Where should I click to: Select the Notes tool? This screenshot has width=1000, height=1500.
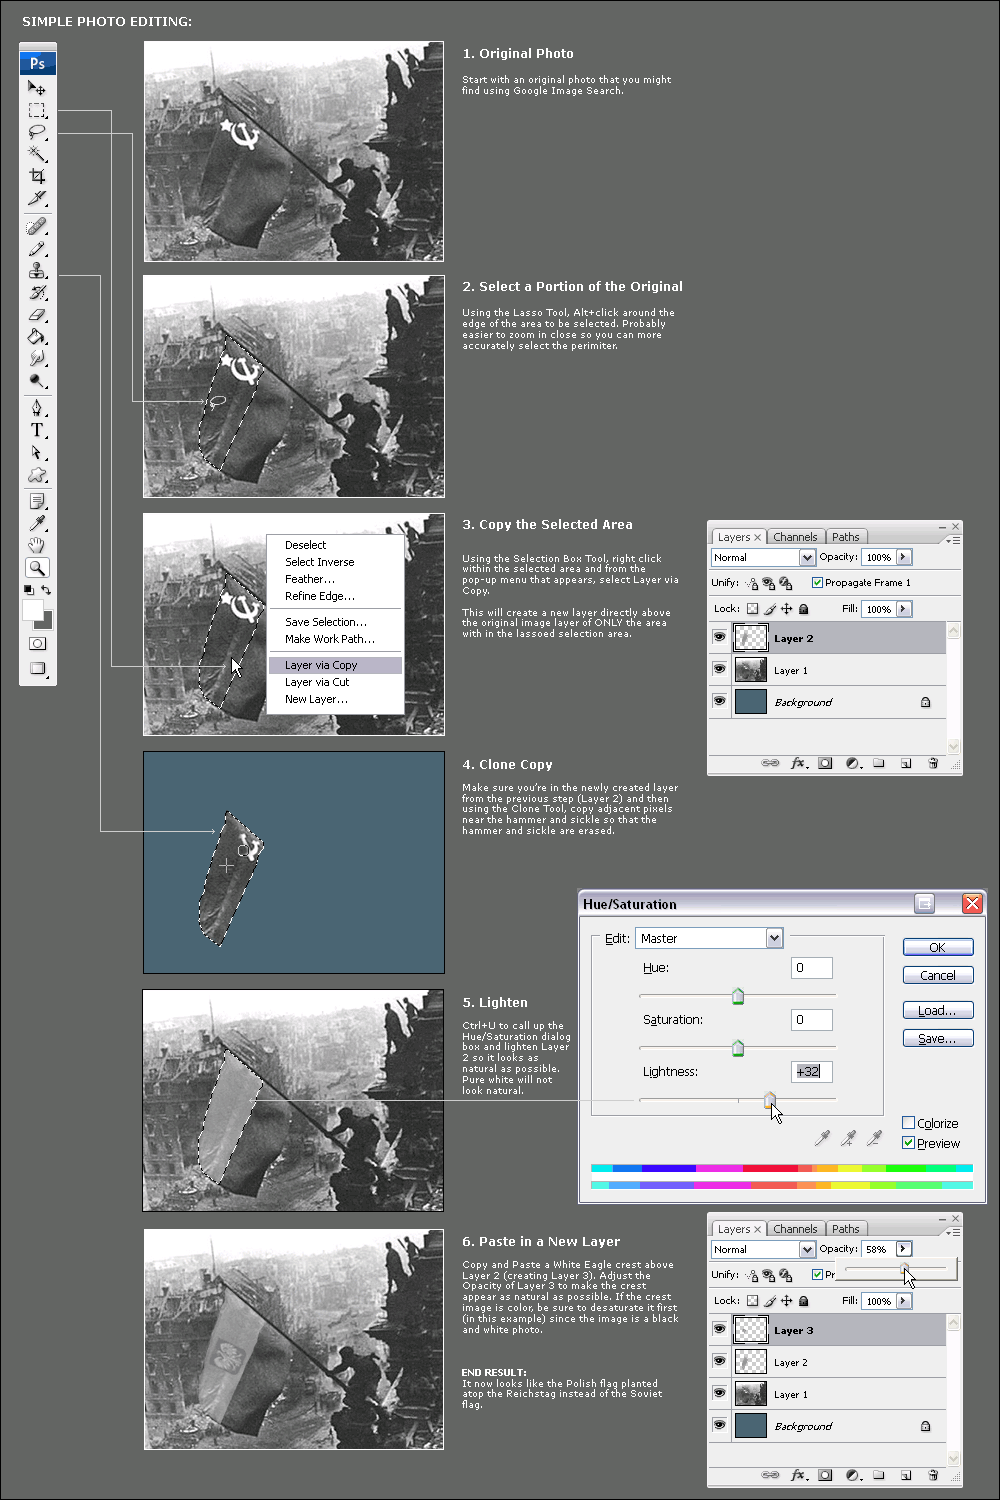pyautogui.click(x=37, y=501)
